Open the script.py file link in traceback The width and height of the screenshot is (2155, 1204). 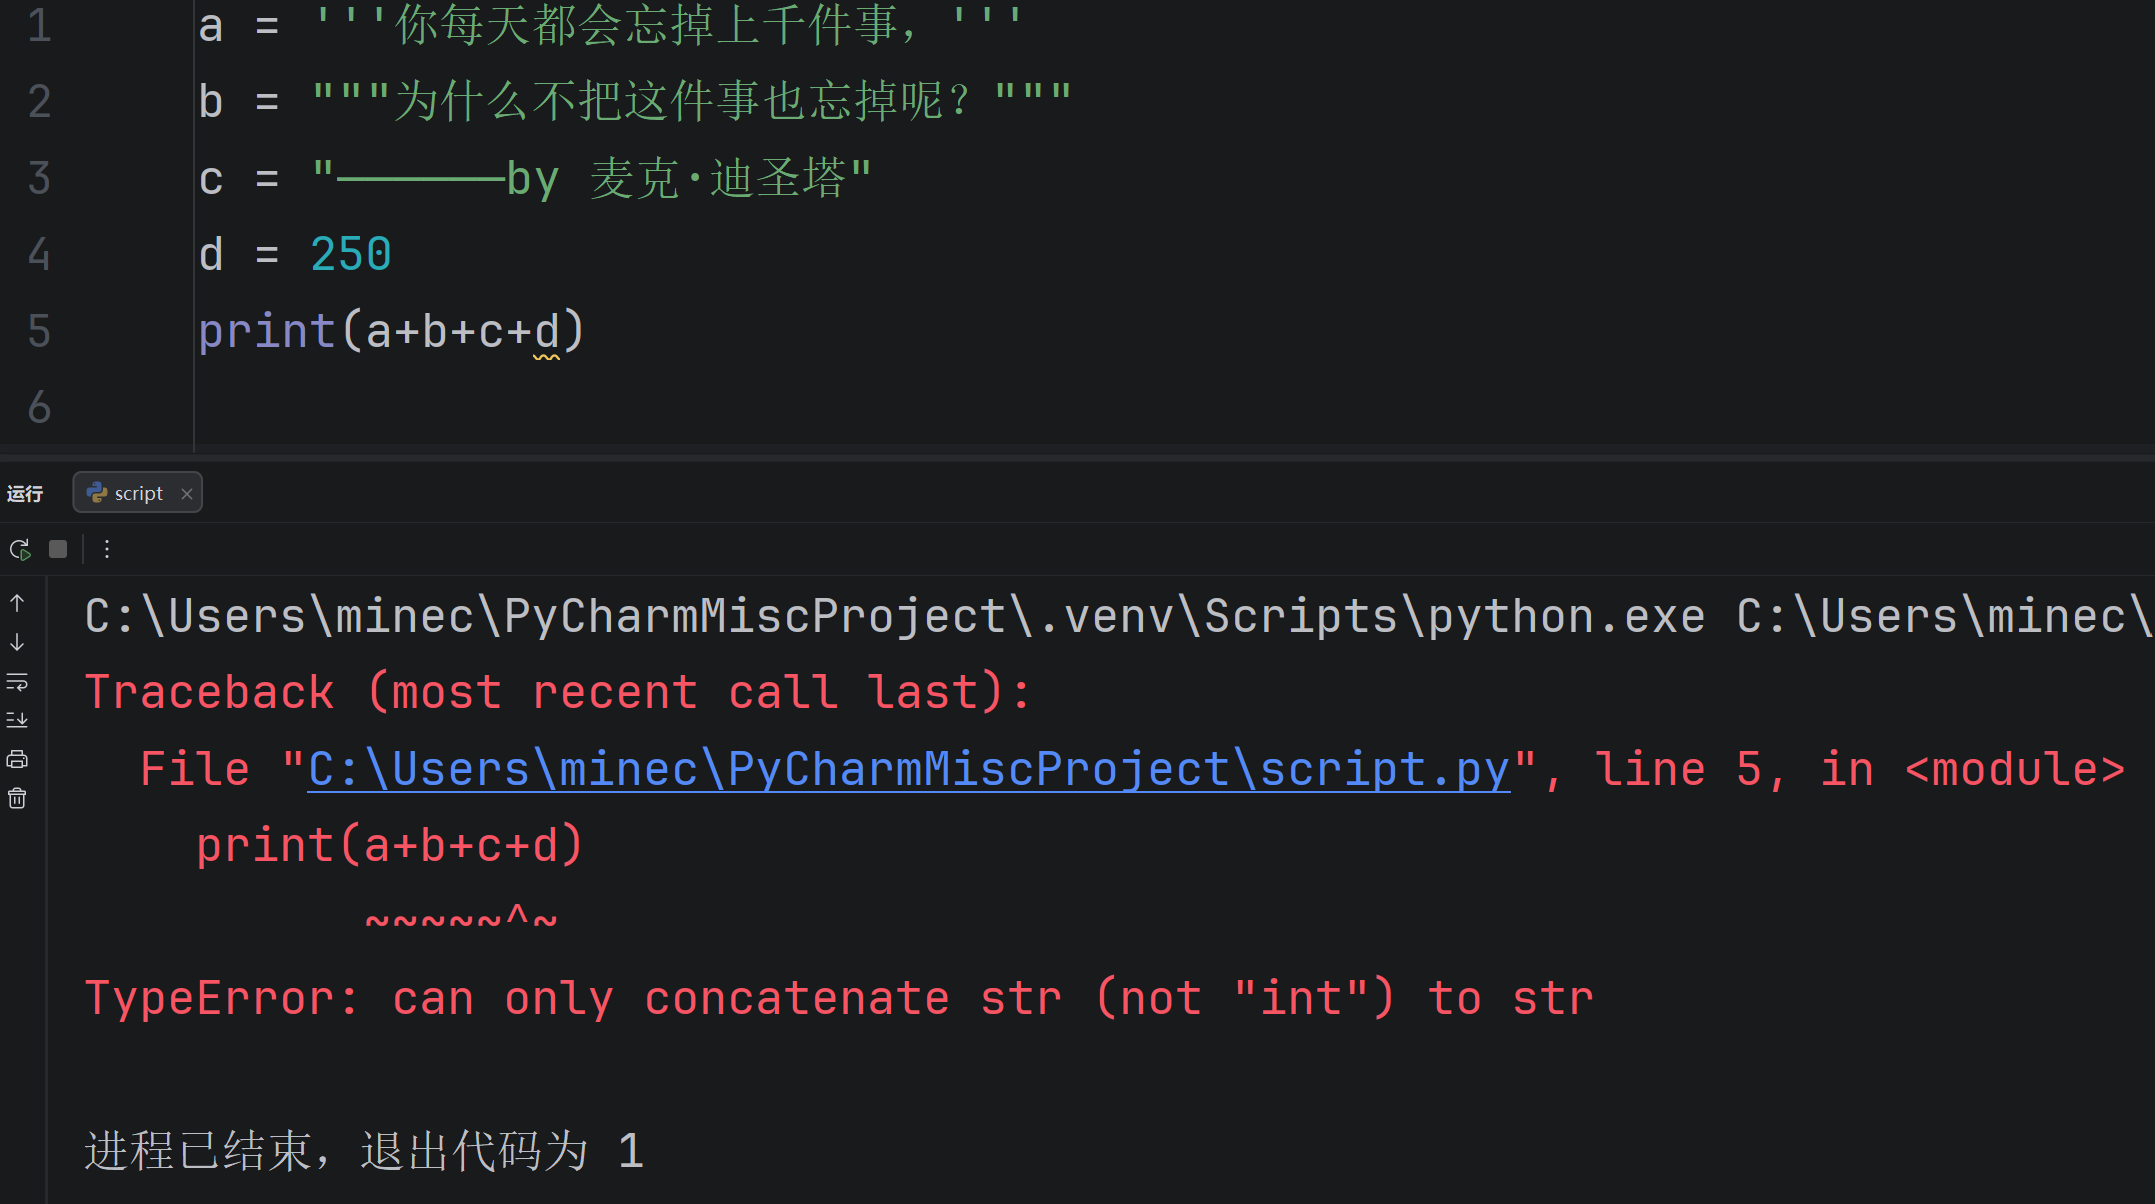click(908, 769)
